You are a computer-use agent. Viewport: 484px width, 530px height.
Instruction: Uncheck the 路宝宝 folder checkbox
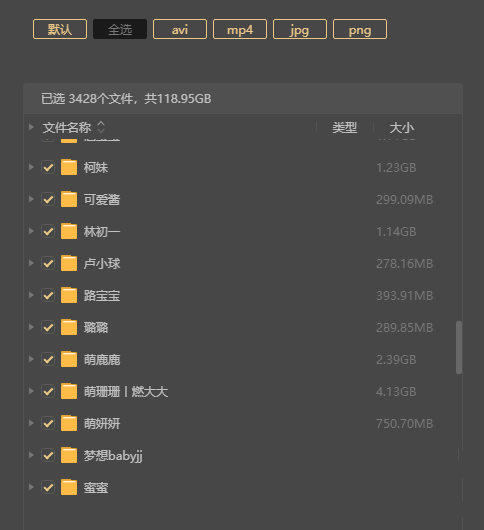(x=48, y=295)
